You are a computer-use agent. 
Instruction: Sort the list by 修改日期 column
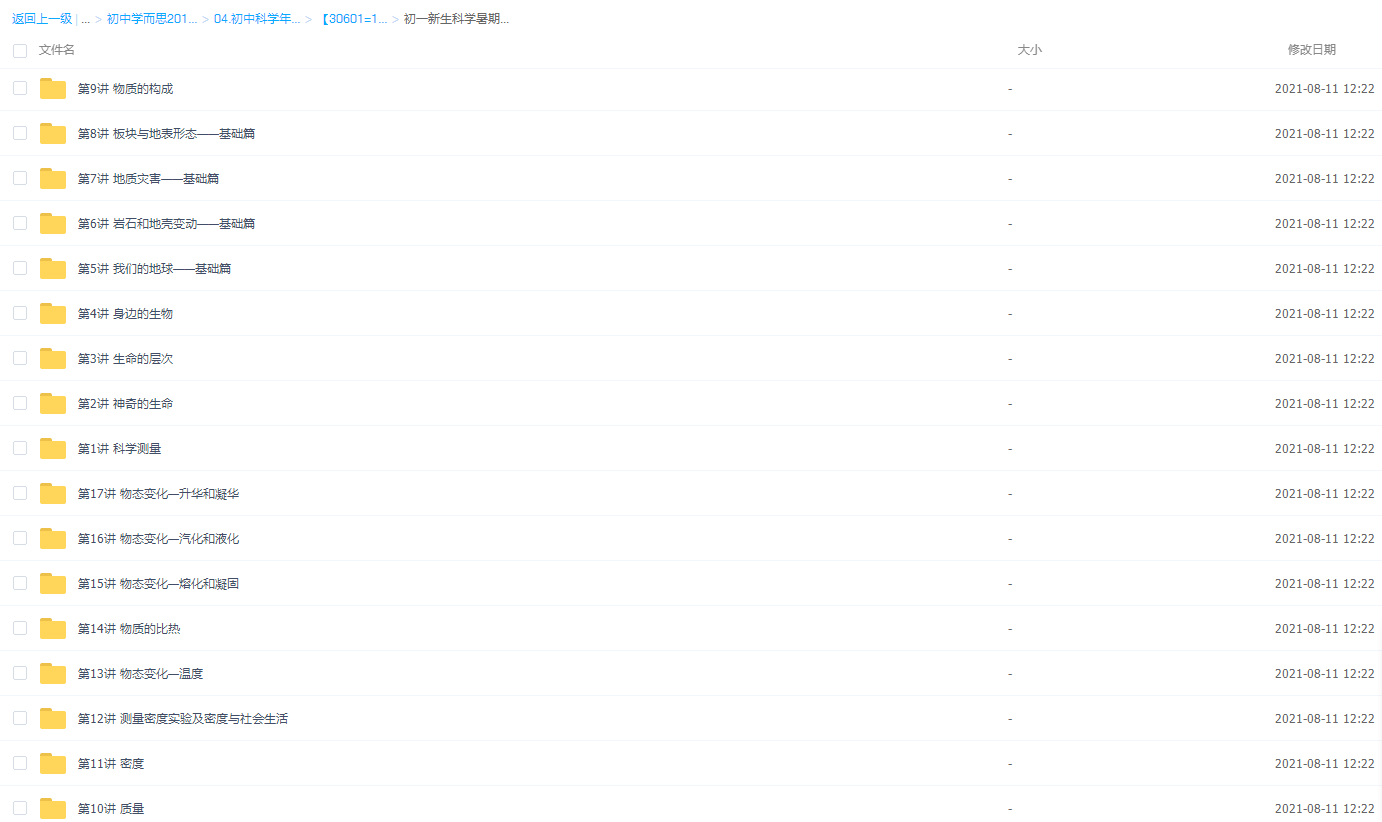tap(1311, 50)
